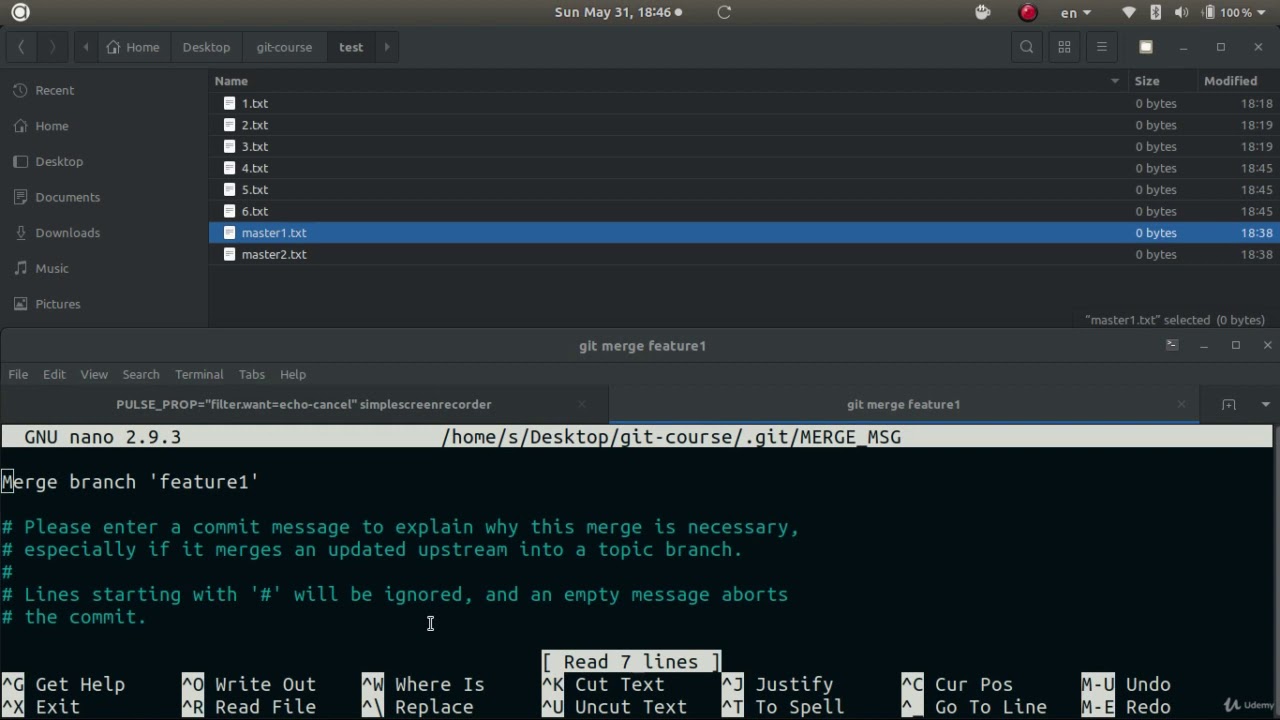Select file 3.txt
Screen dimensions: 1280x720
click(x=744, y=146)
